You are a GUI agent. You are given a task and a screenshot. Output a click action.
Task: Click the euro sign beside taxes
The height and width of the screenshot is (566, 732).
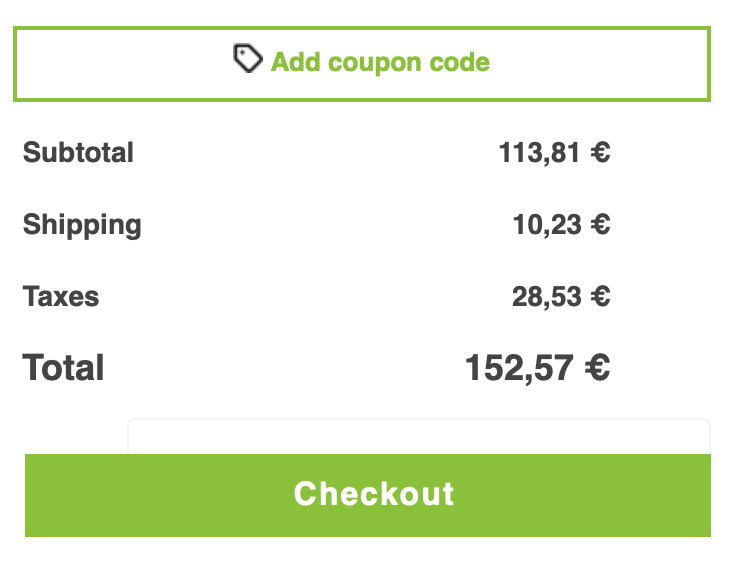click(600, 296)
